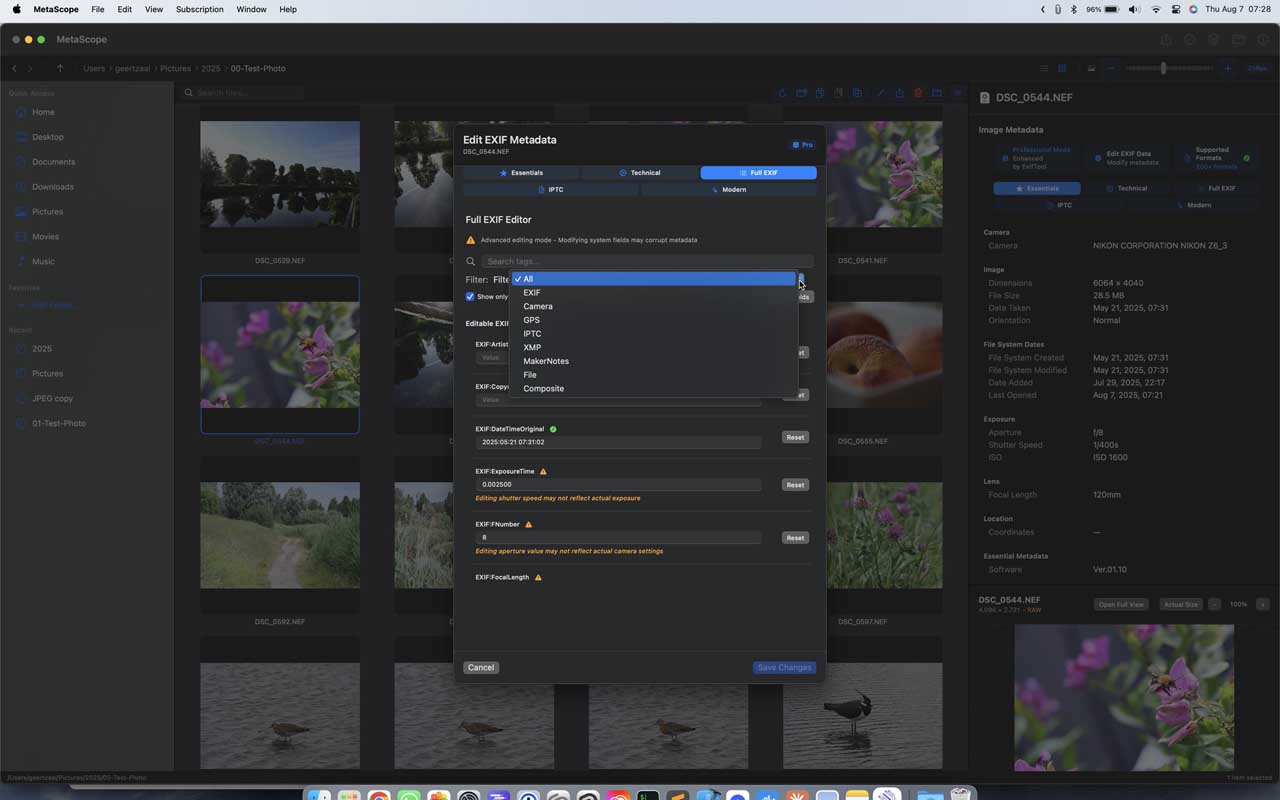Open Home in the sidebar

pos(43,112)
